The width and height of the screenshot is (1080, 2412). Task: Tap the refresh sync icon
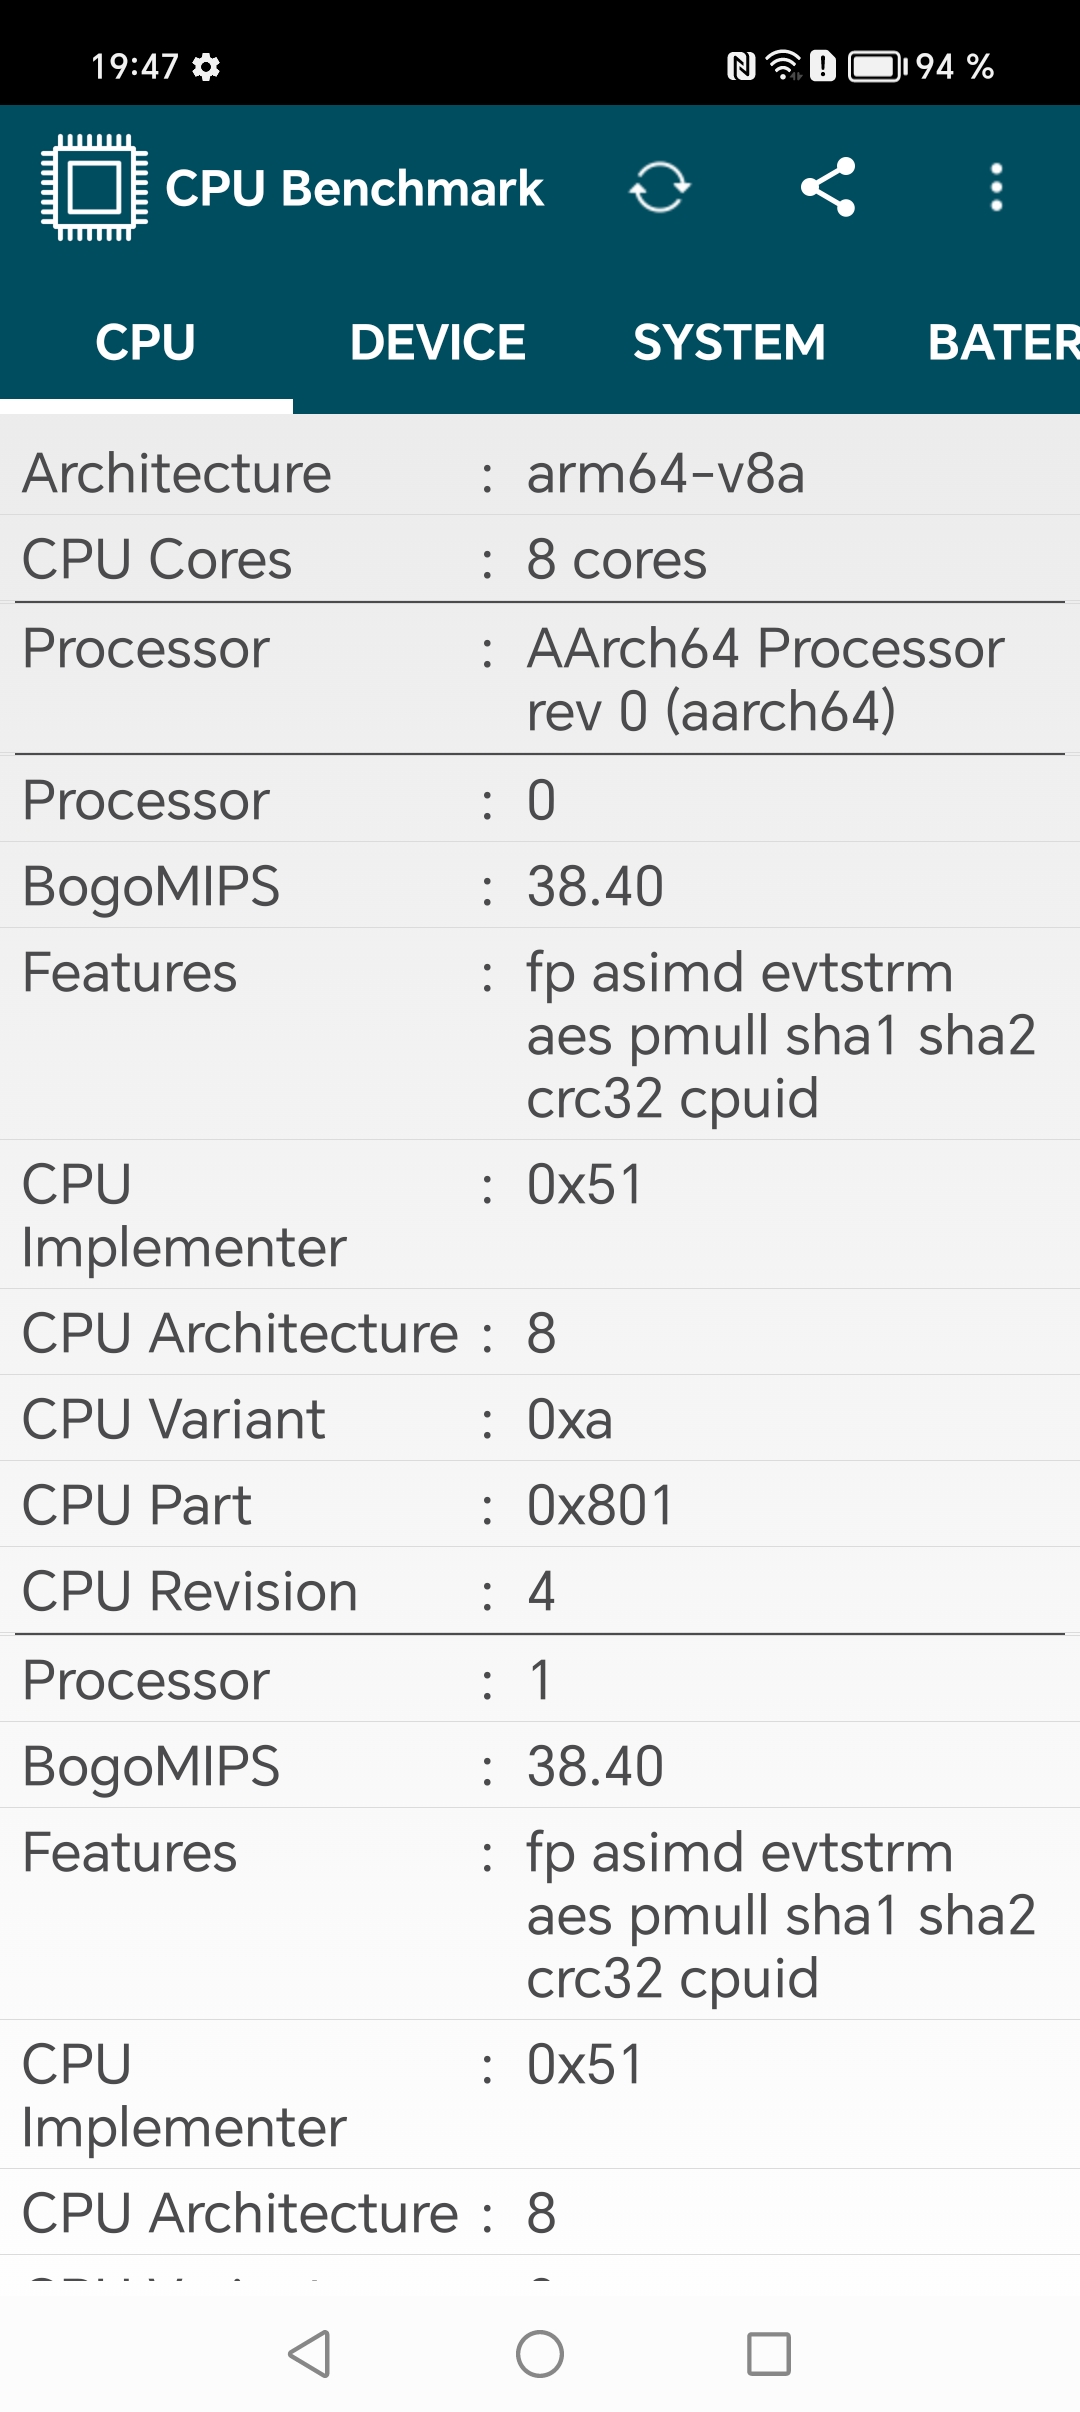[x=660, y=188]
